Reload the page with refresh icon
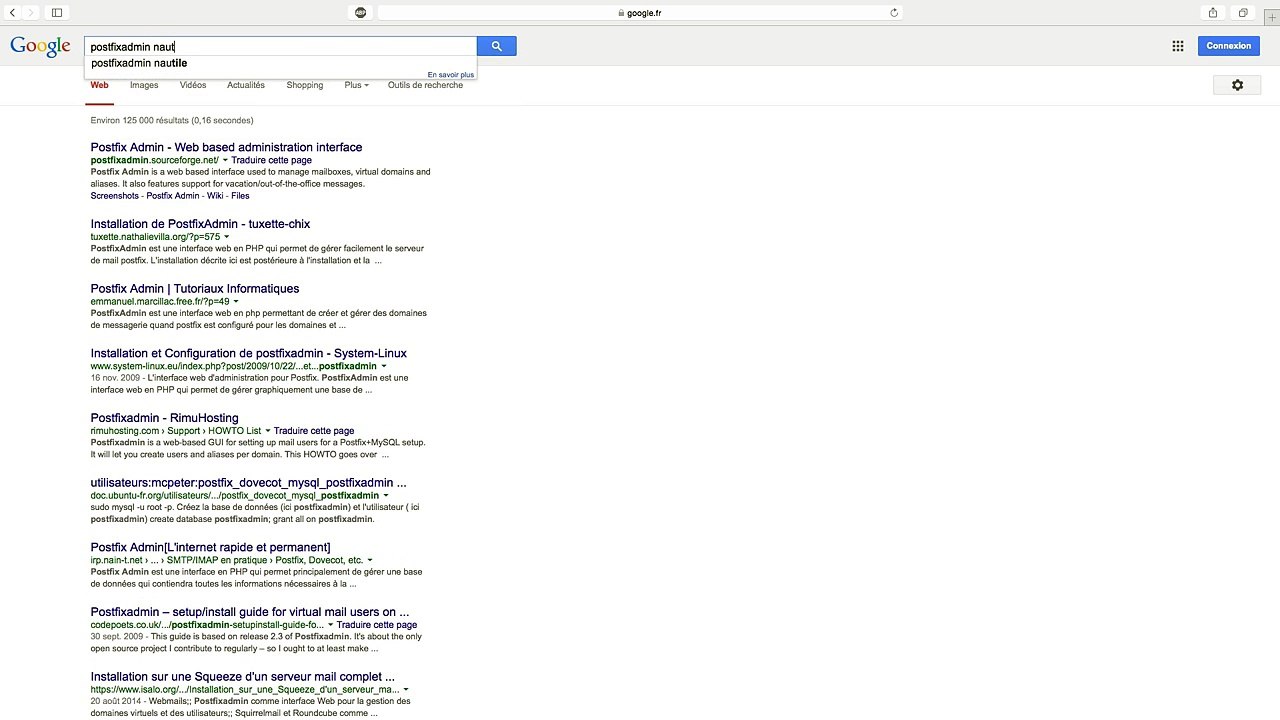 [x=894, y=13]
